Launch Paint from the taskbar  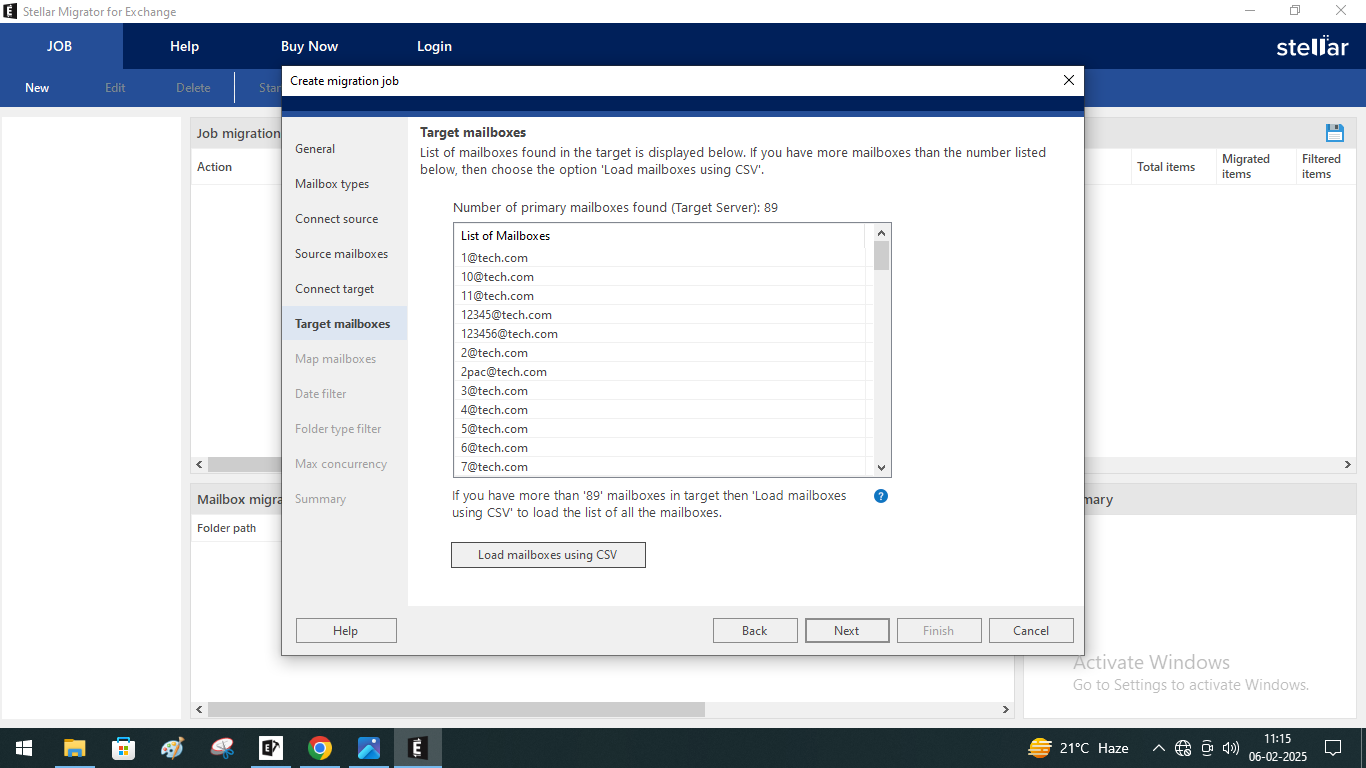(173, 748)
